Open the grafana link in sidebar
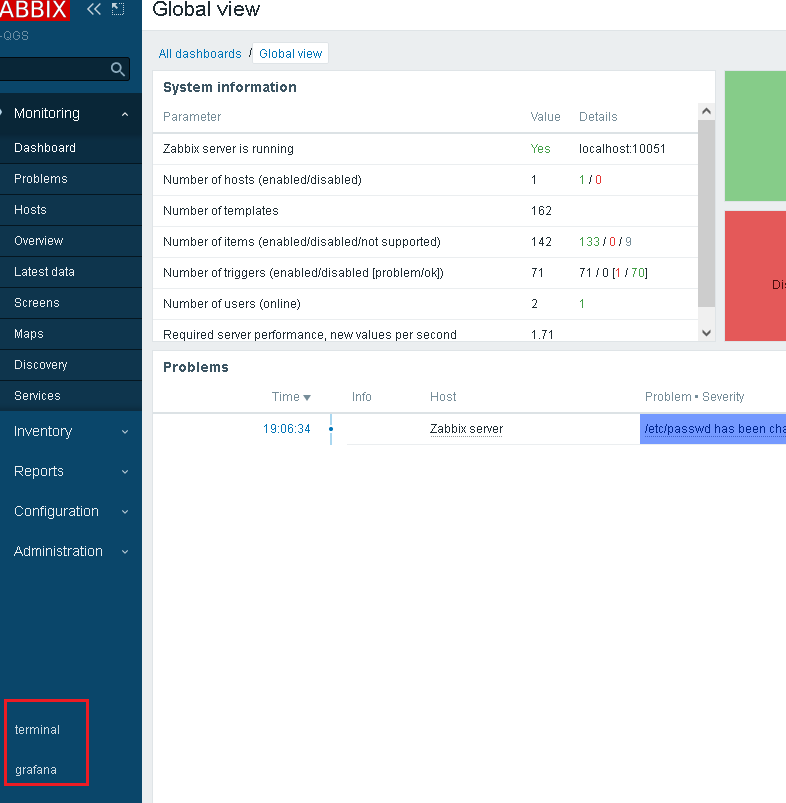Image resolution: width=786 pixels, height=803 pixels. coord(36,770)
